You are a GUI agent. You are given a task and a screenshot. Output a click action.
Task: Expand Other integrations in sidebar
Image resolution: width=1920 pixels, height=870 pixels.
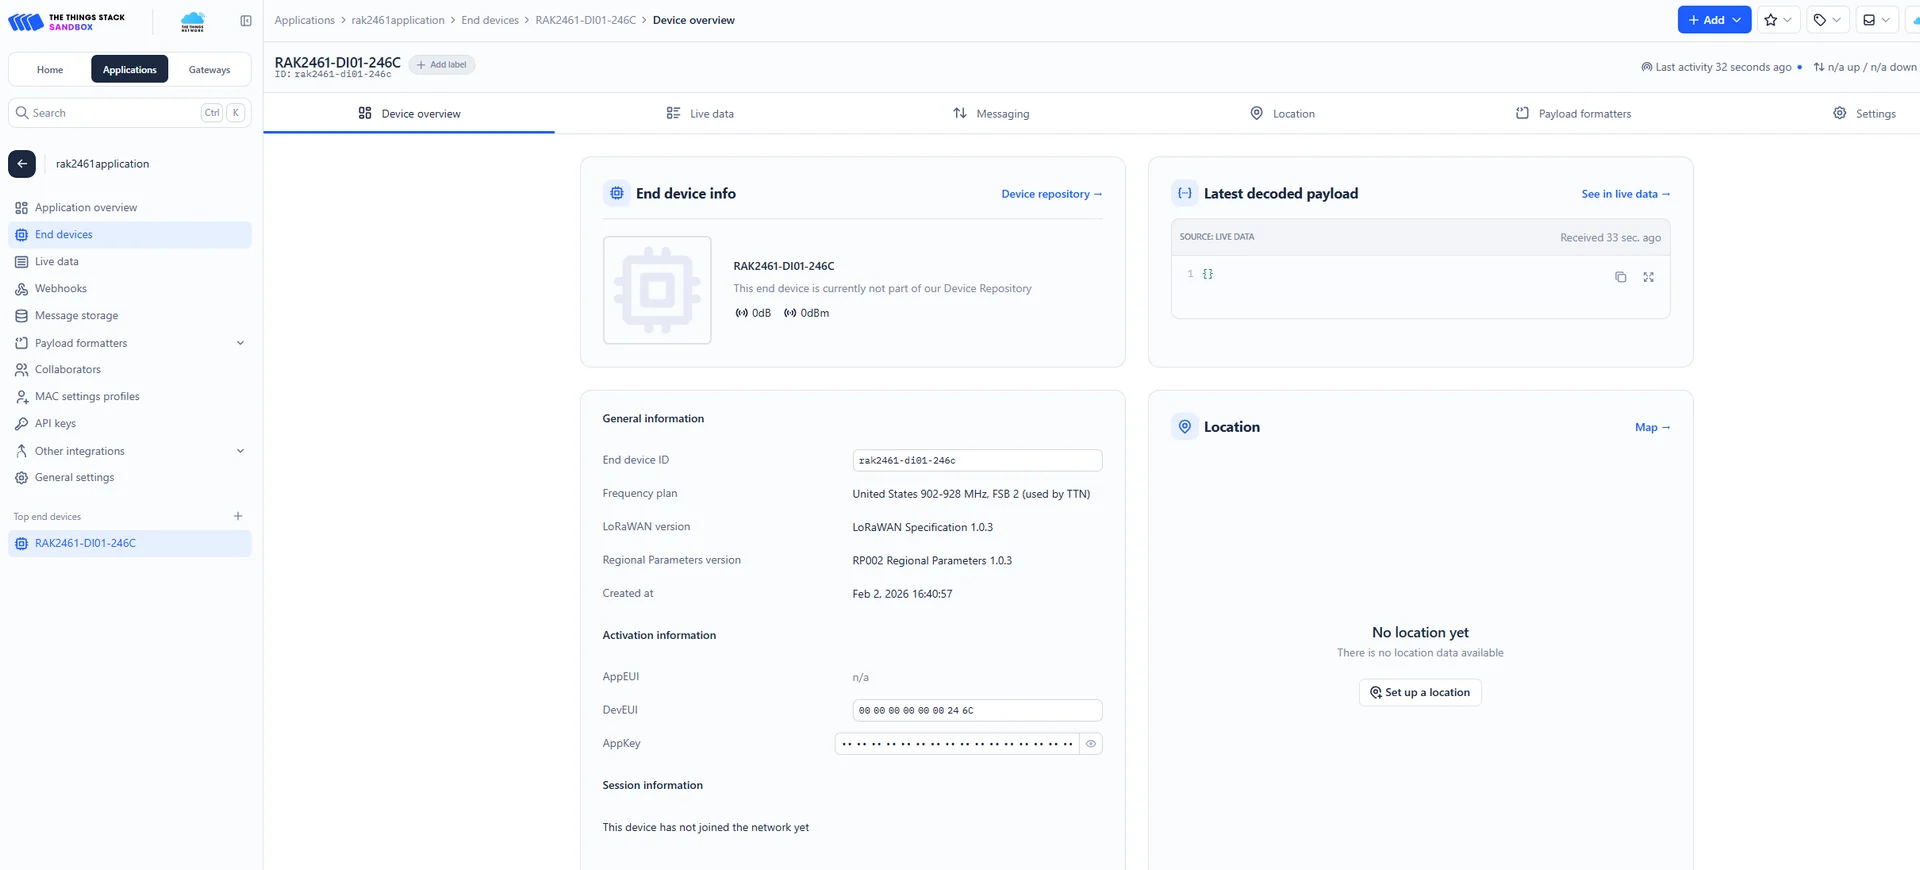coord(240,451)
